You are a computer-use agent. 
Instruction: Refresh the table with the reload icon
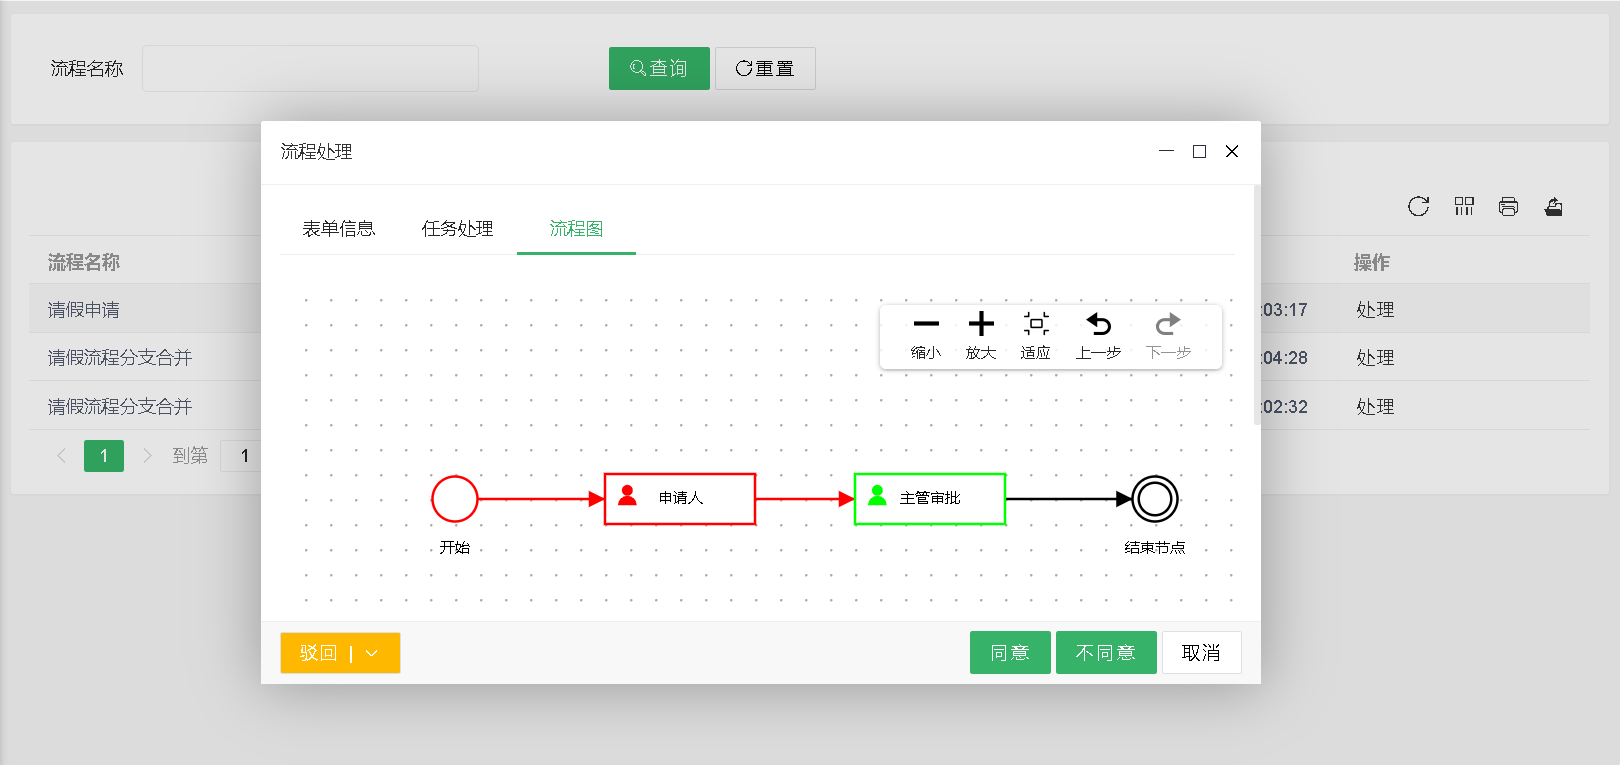(x=1418, y=207)
